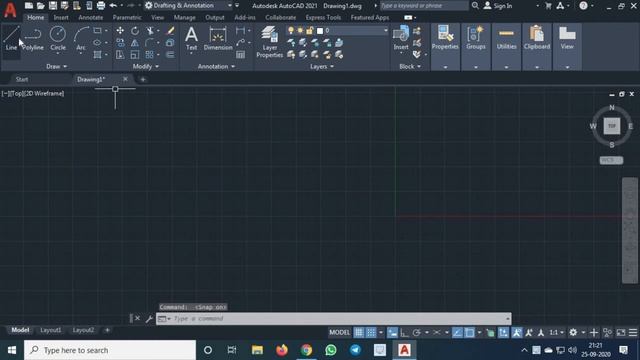Switch to the Parametric tab
The image size is (640, 360).
127,18
